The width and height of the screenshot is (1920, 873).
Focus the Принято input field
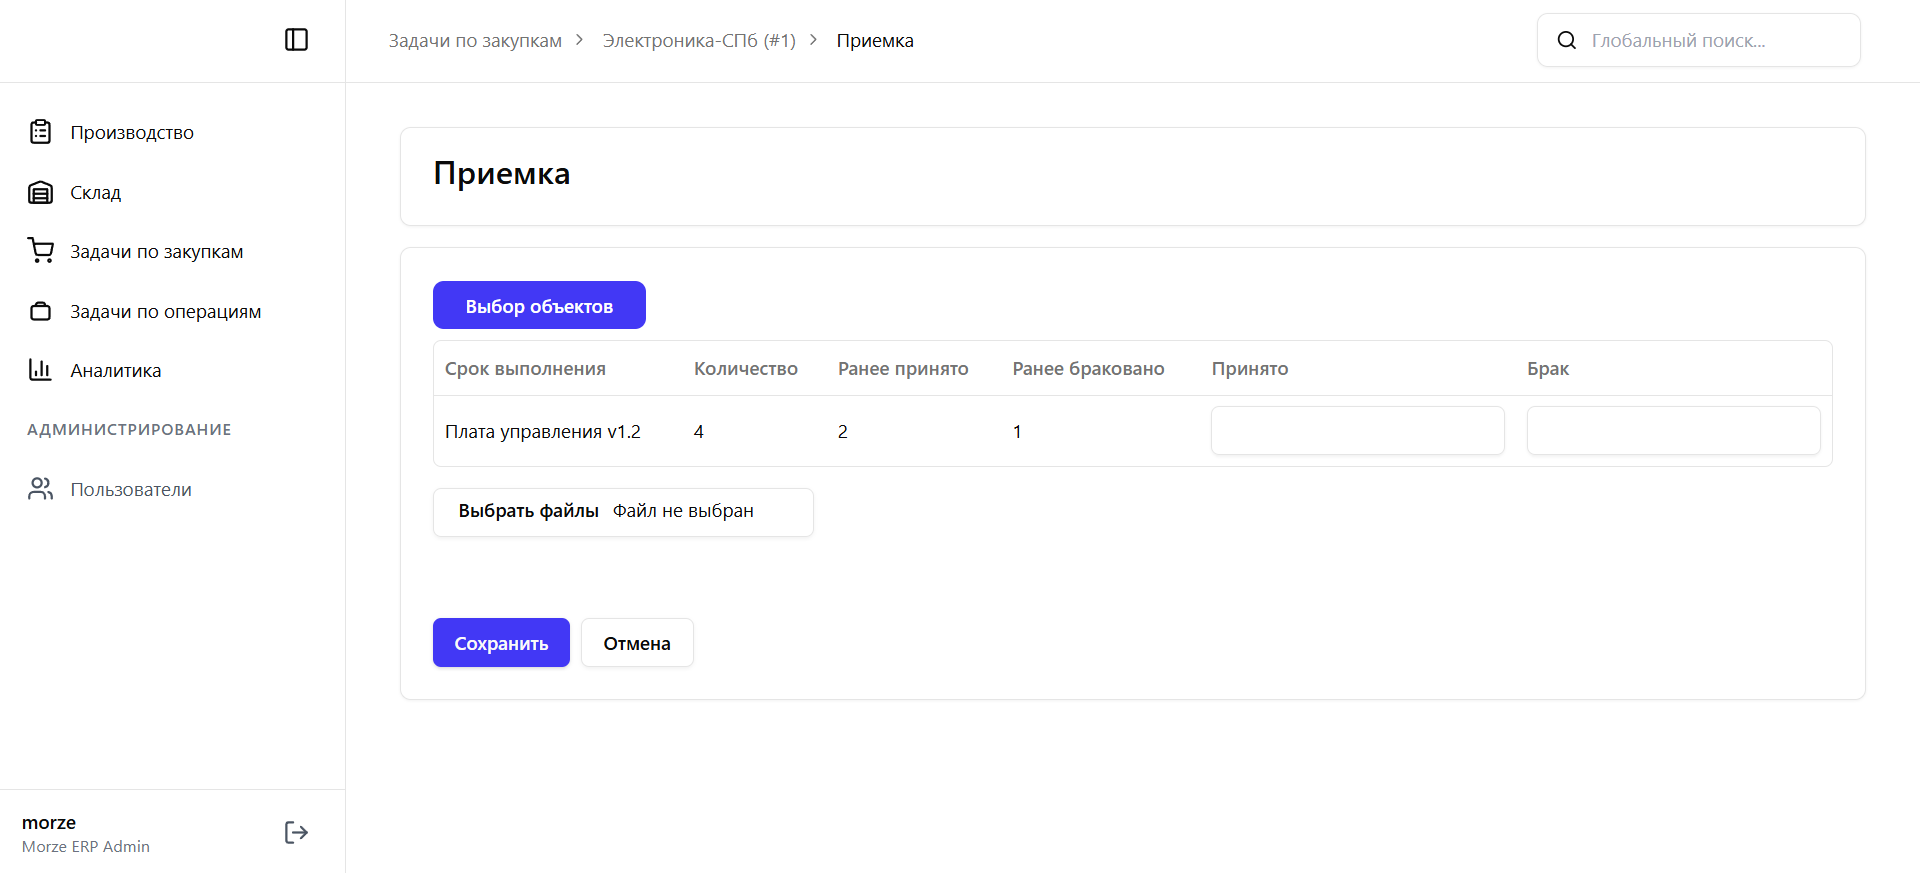click(x=1357, y=431)
